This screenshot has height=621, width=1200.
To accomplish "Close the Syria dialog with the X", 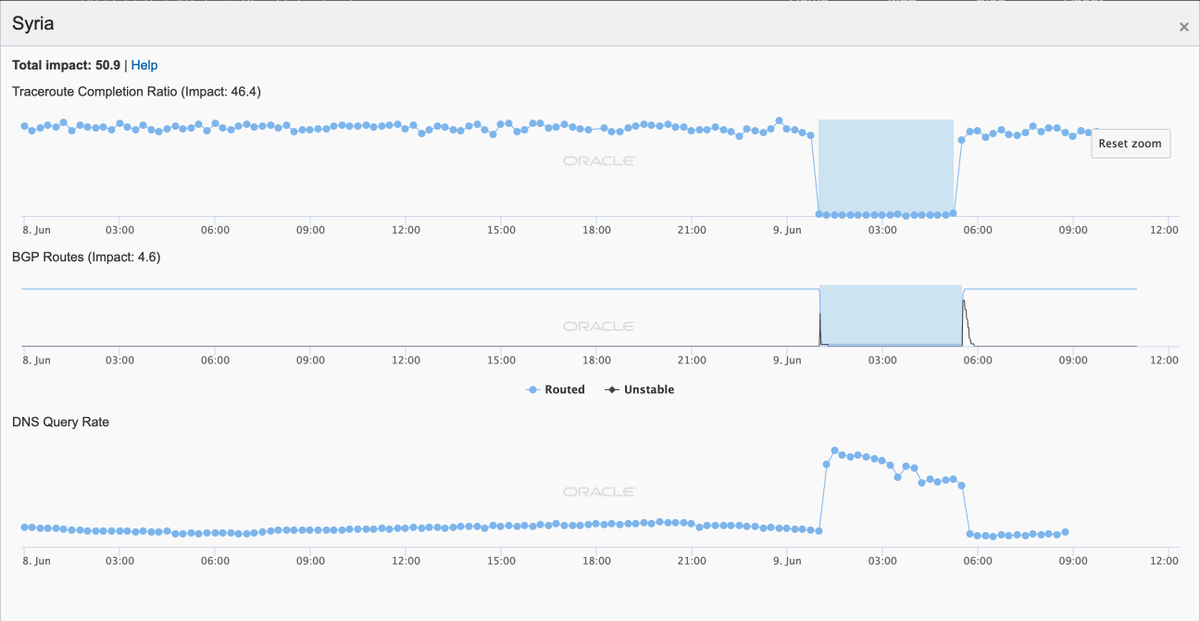I will coord(1184,27).
